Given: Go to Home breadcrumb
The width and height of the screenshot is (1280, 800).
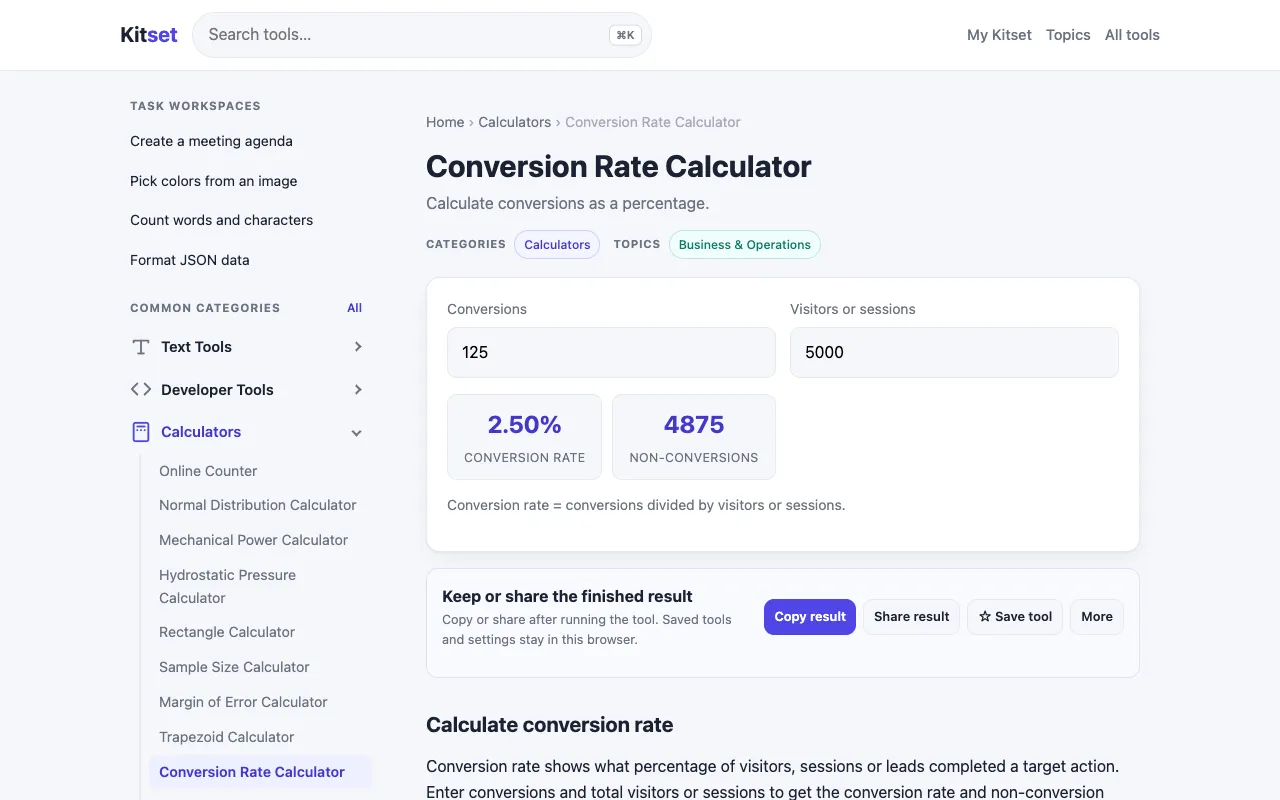Looking at the screenshot, I should click(x=445, y=122).
